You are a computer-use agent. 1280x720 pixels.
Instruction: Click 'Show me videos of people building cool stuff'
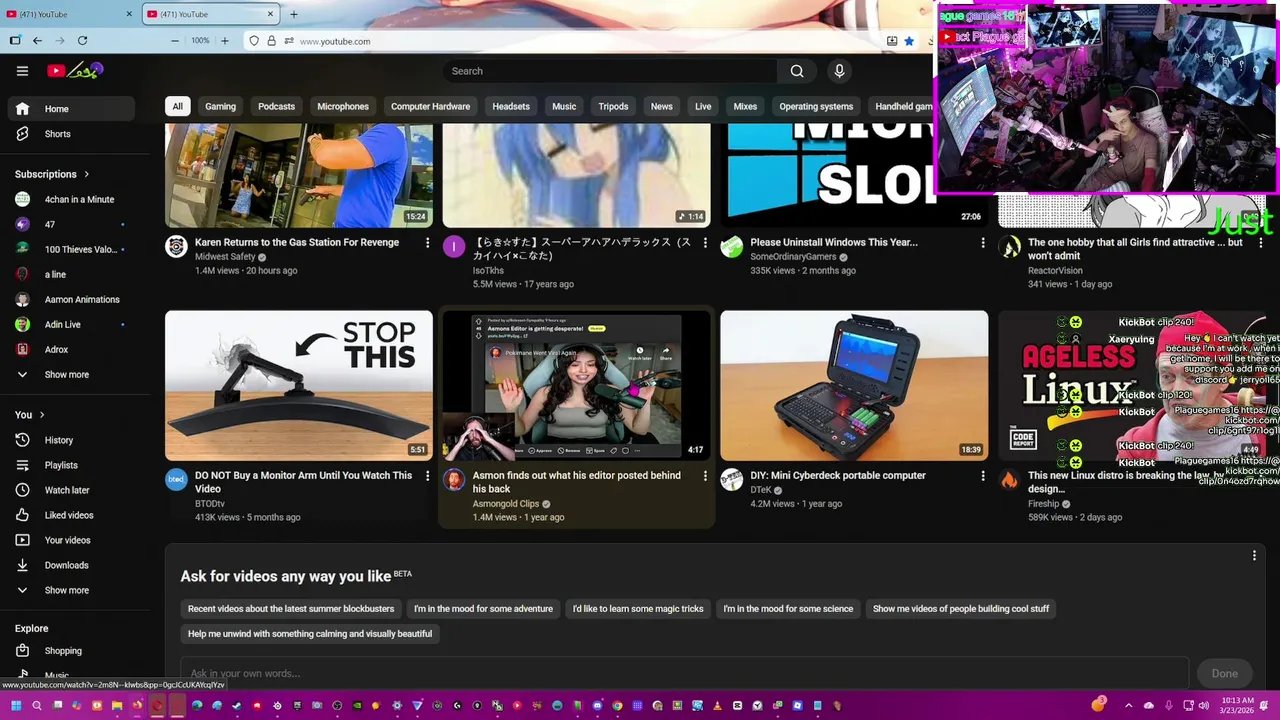pyautogui.click(x=961, y=609)
